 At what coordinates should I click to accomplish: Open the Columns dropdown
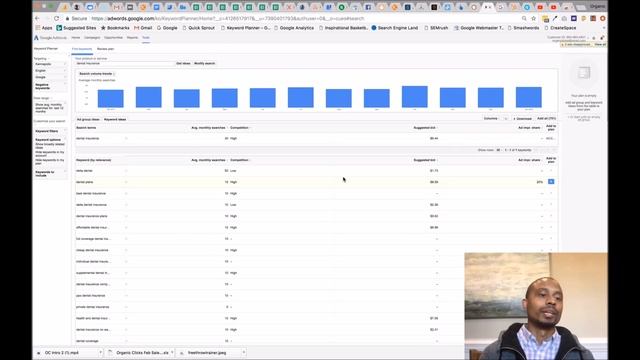495,119
